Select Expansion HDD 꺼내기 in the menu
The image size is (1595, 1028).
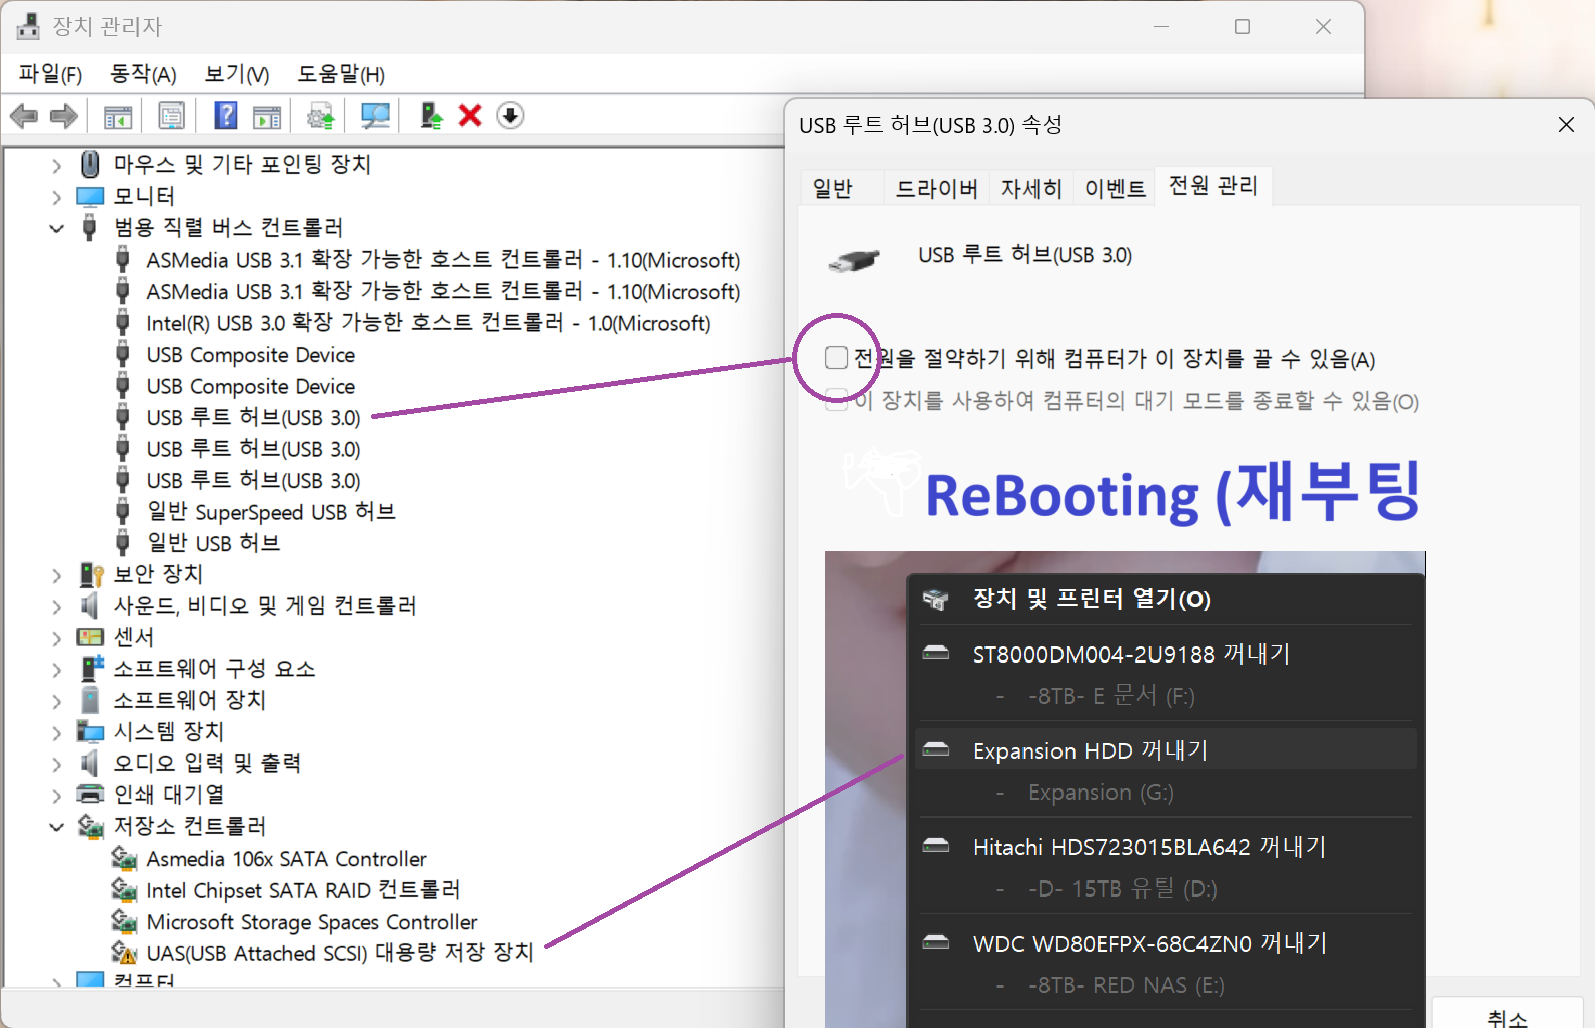[x=1090, y=750]
